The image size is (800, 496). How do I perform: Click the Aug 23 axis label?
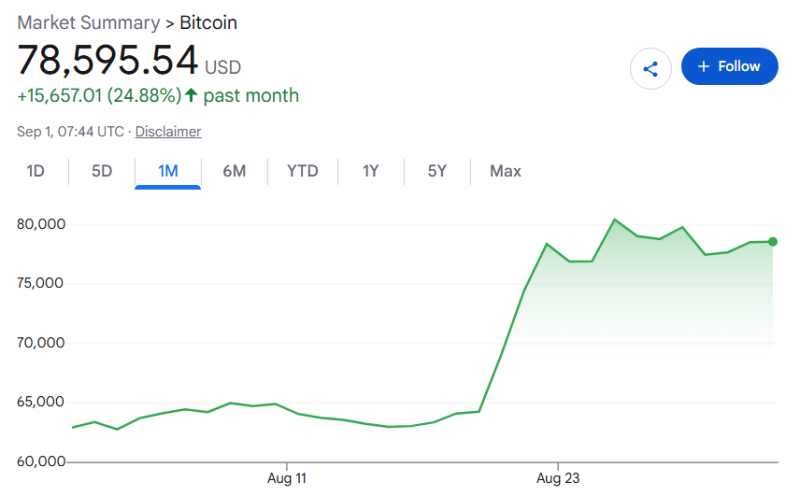[558, 479]
